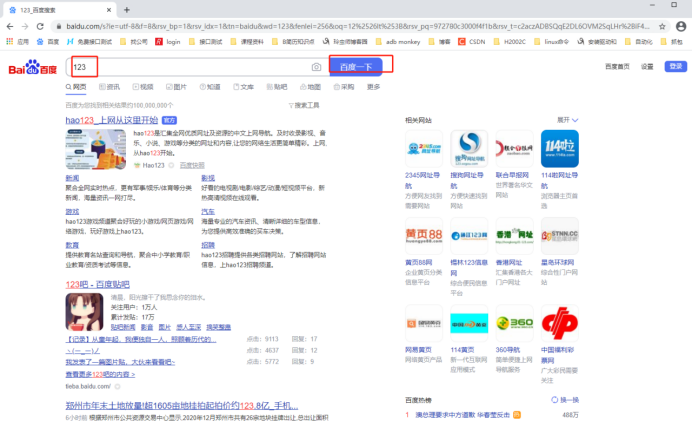
Task: Open the 招聘 sublink under hao123
Action: pyautogui.click(x=208, y=245)
